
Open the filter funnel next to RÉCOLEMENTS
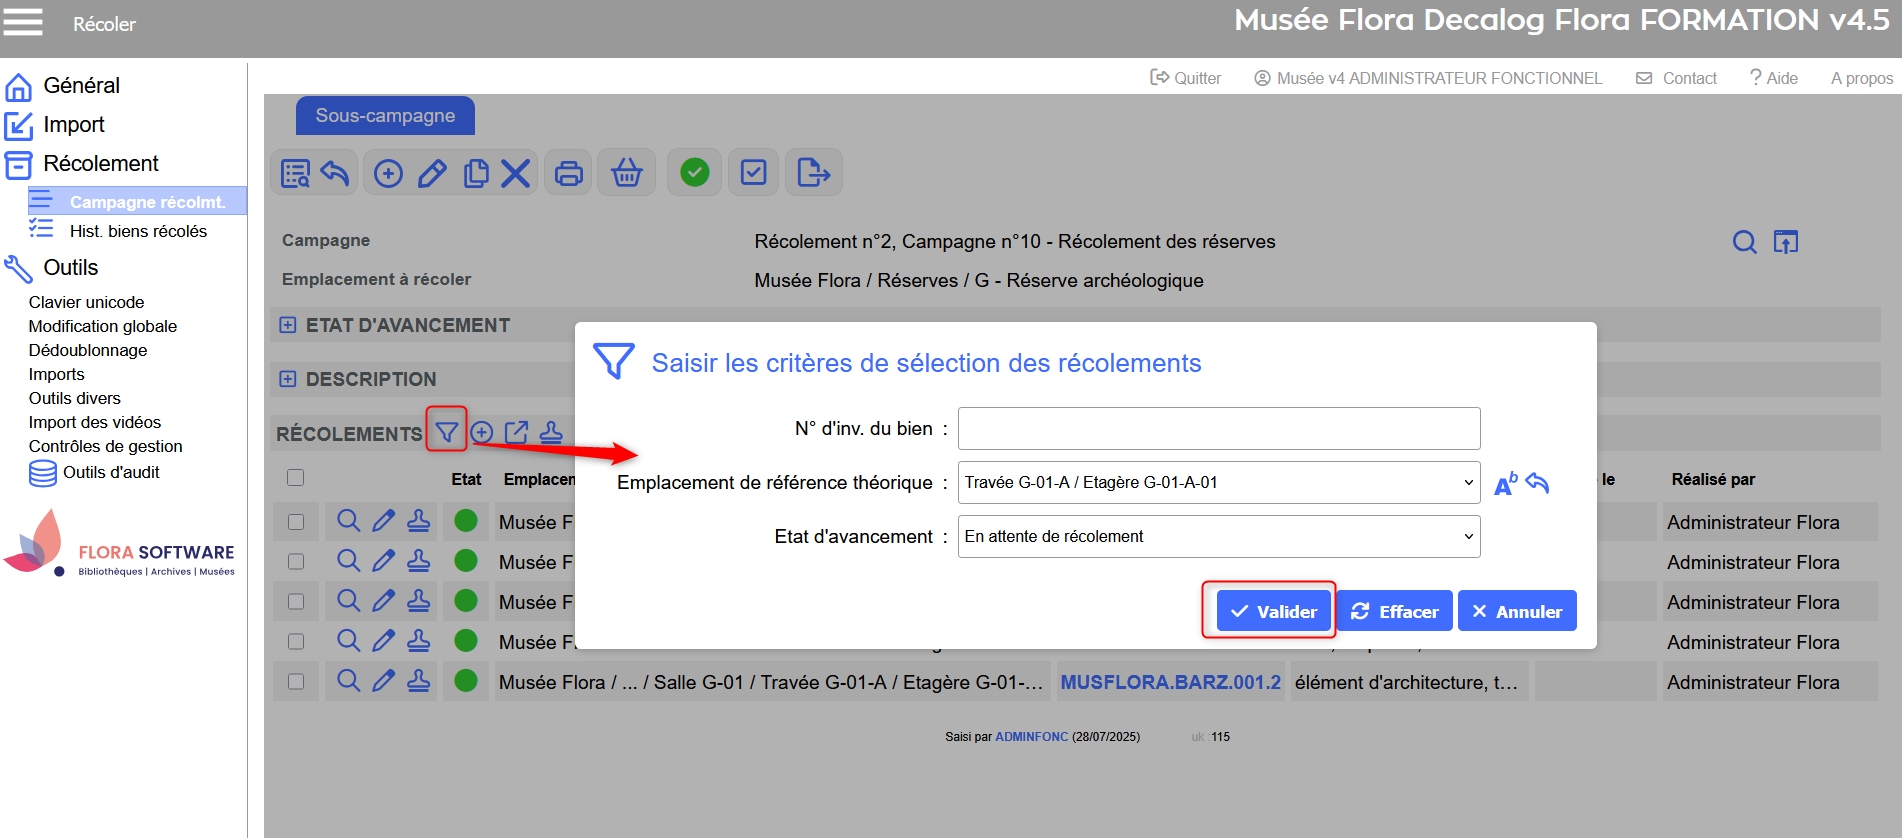click(446, 432)
